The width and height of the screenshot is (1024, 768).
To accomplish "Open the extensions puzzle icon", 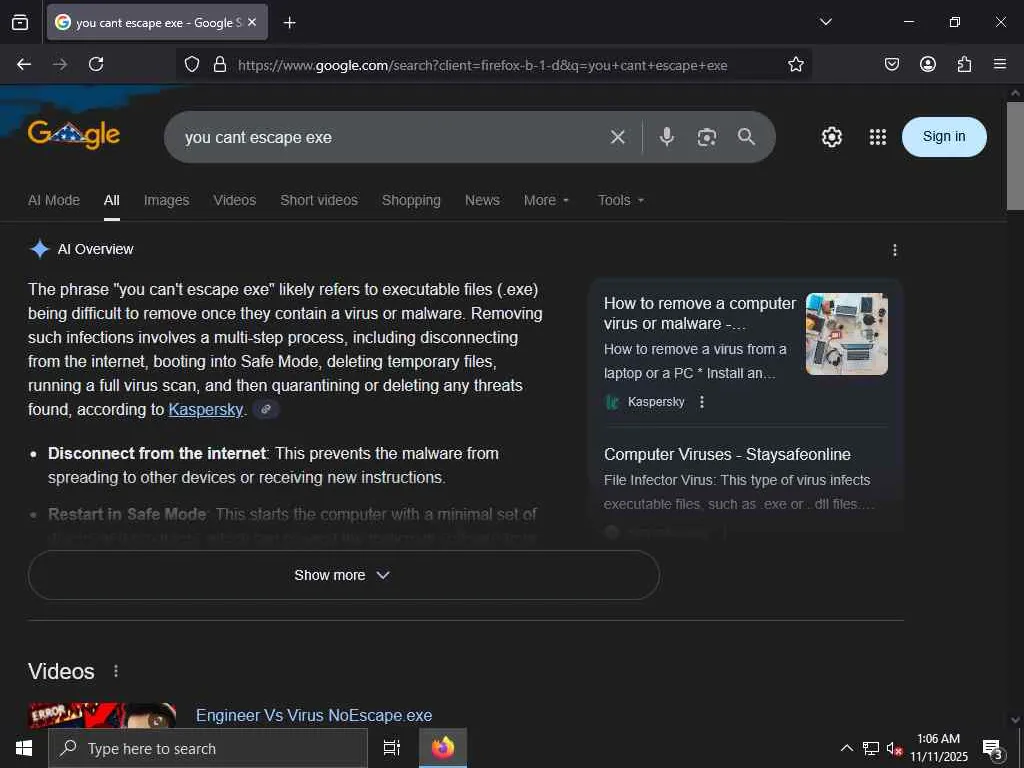I will tap(964, 64).
